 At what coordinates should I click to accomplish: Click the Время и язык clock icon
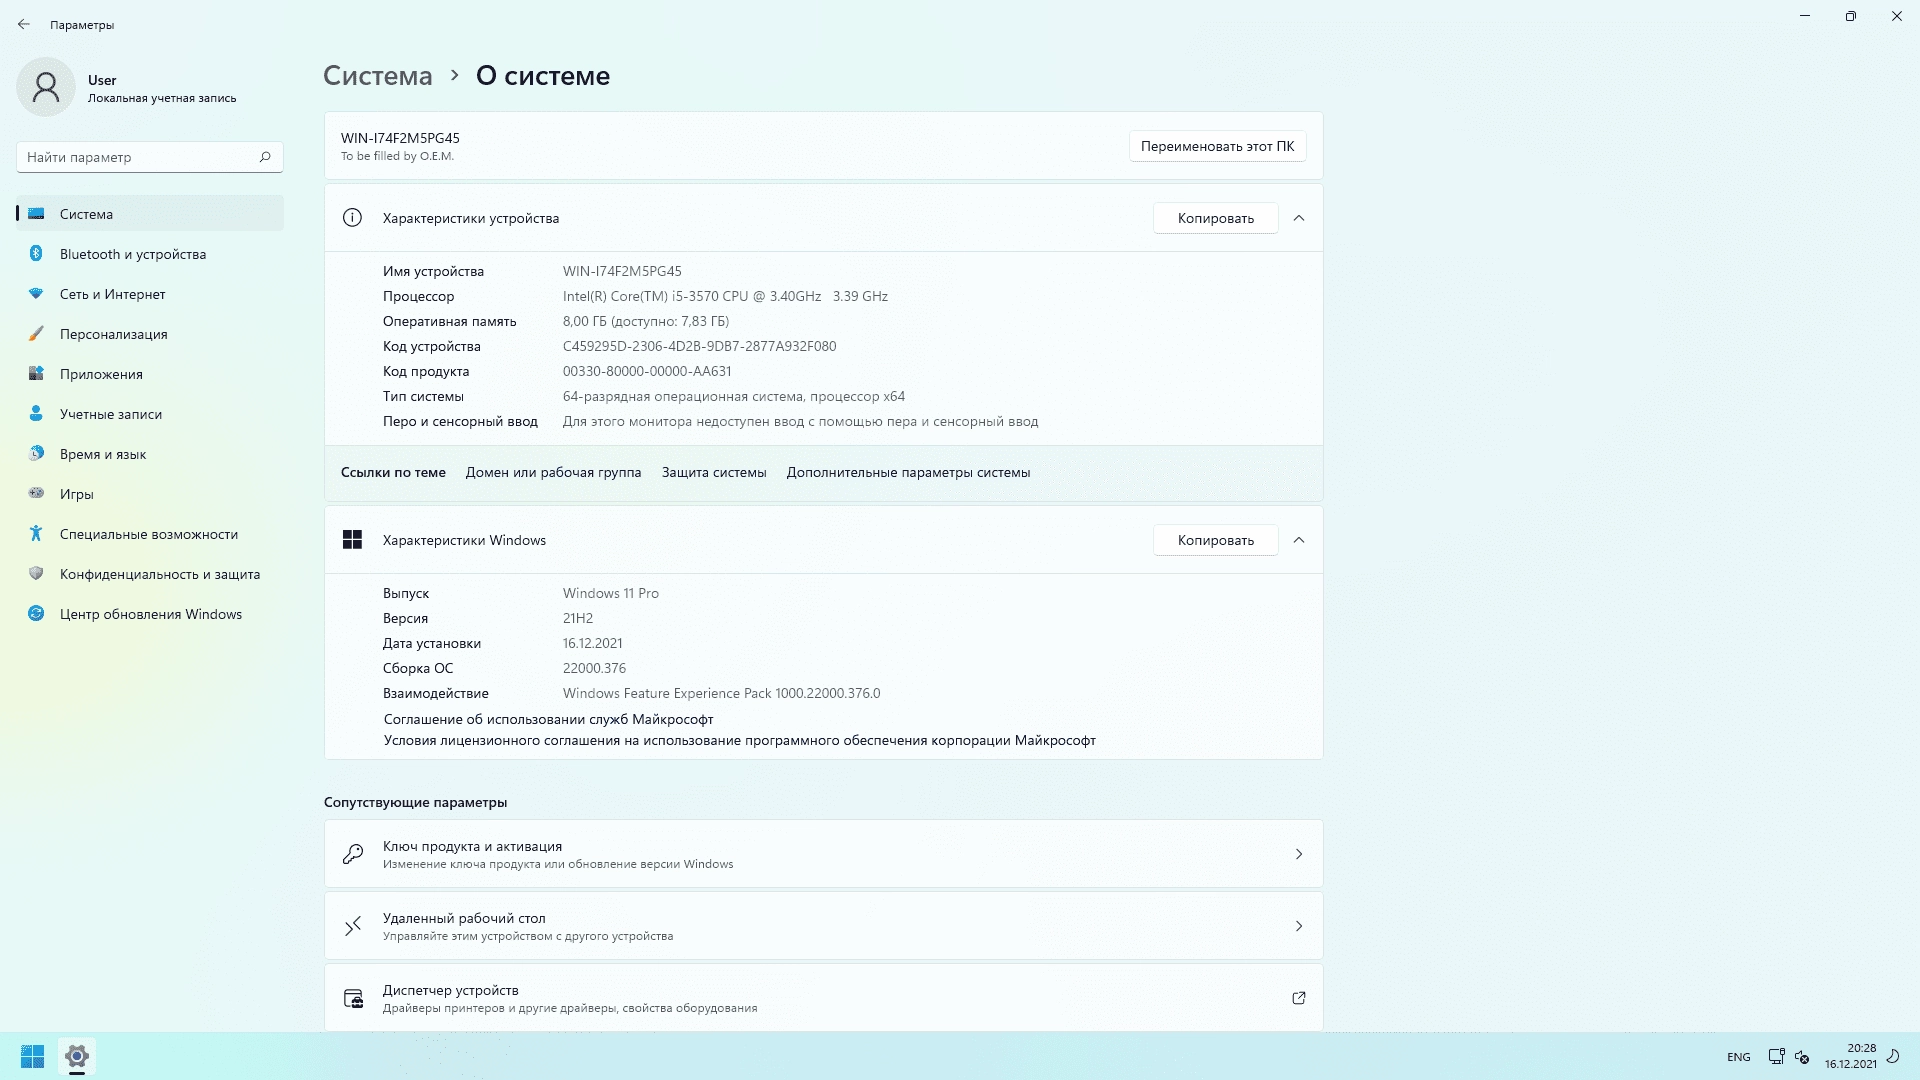(36, 453)
